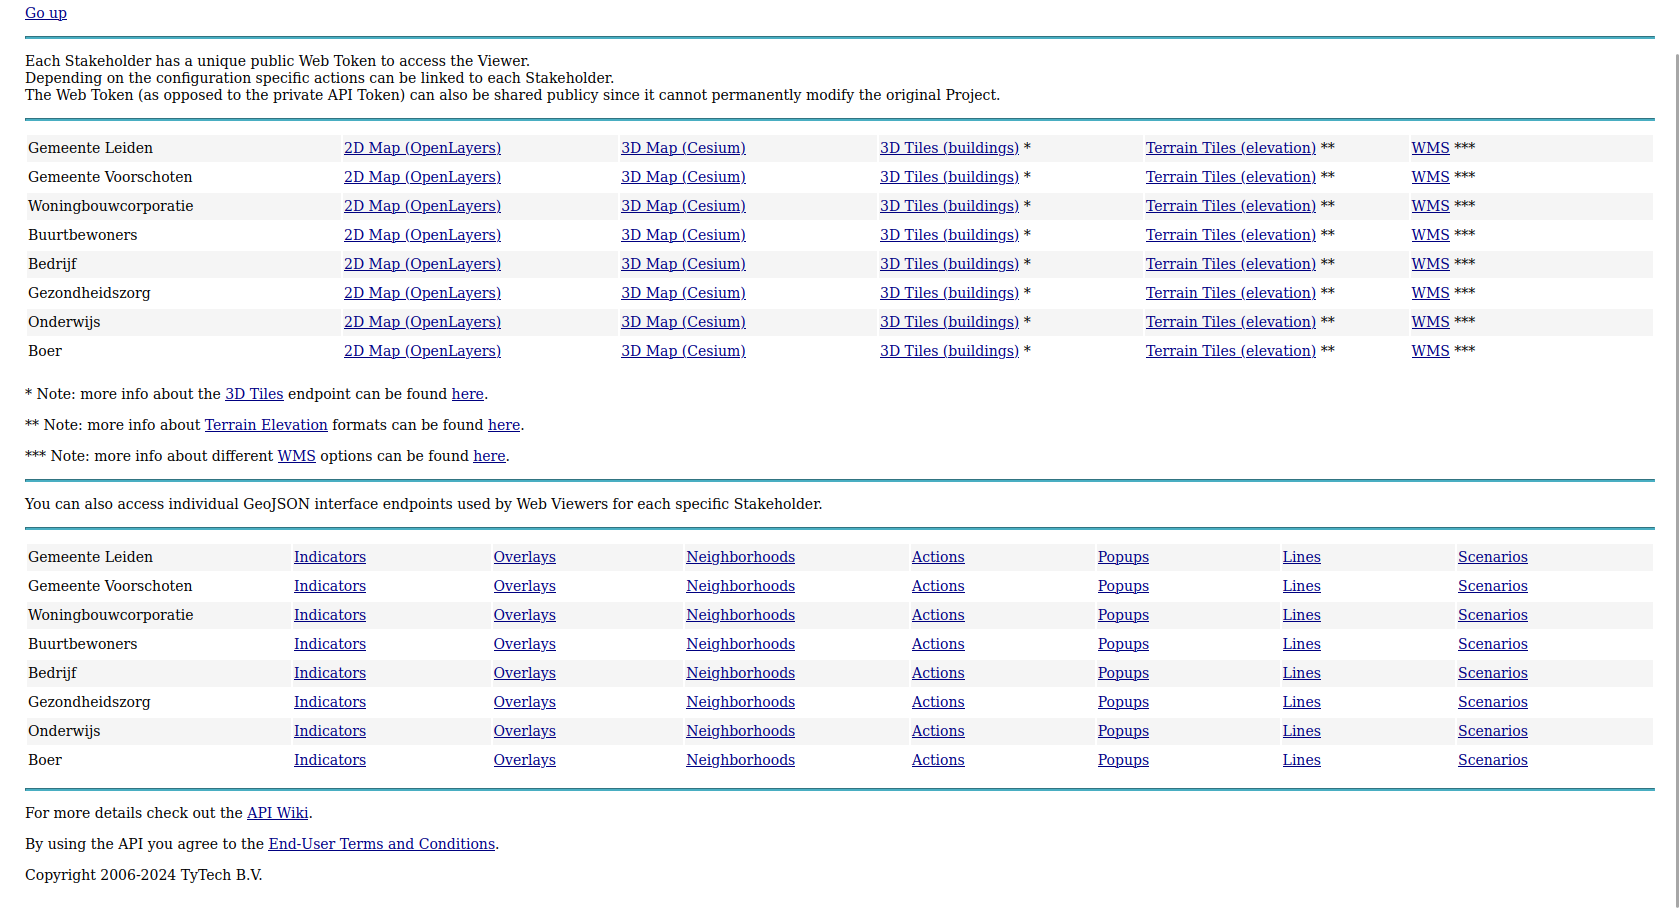
Task: Open 3D Map (Cesium) for Gemeente Voorschoten
Action: coord(683,177)
